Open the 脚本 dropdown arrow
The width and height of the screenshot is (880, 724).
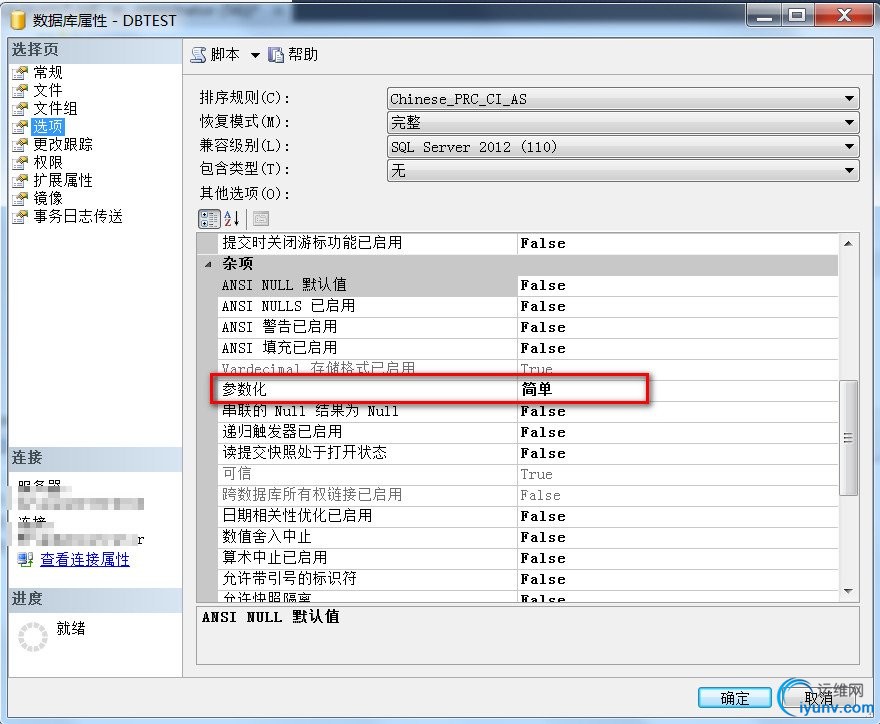pyautogui.click(x=255, y=55)
